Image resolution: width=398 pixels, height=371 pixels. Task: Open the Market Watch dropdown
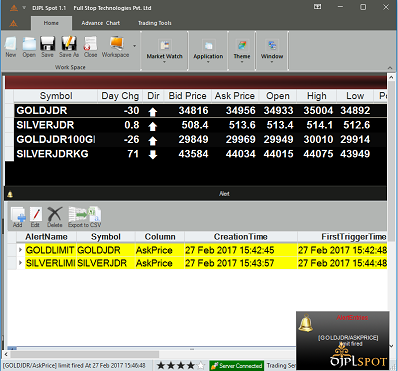164,50
